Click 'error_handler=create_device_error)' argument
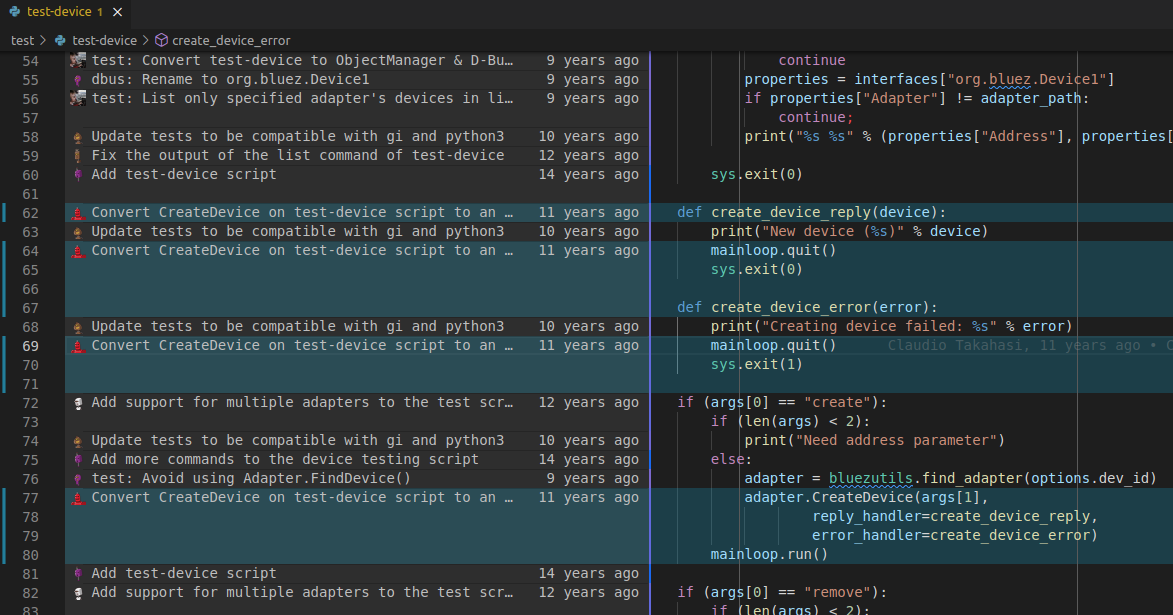Screen dimensions: 1173x615 click(x=955, y=536)
